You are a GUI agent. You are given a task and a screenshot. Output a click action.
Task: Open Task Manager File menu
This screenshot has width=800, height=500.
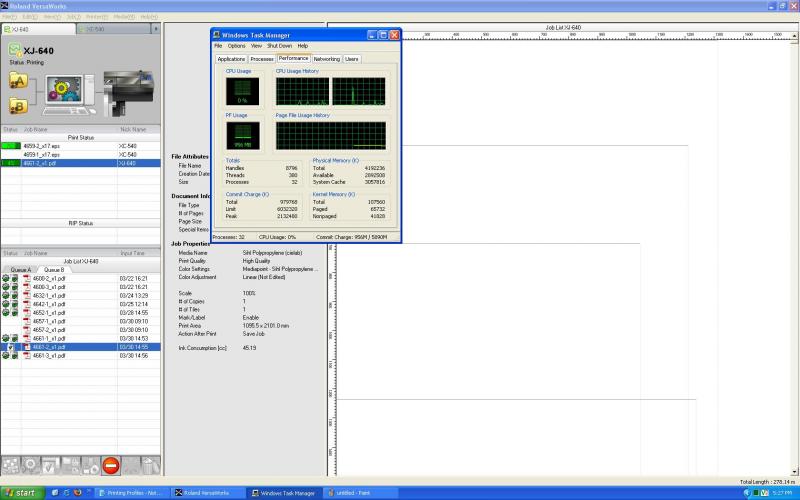tap(218, 46)
